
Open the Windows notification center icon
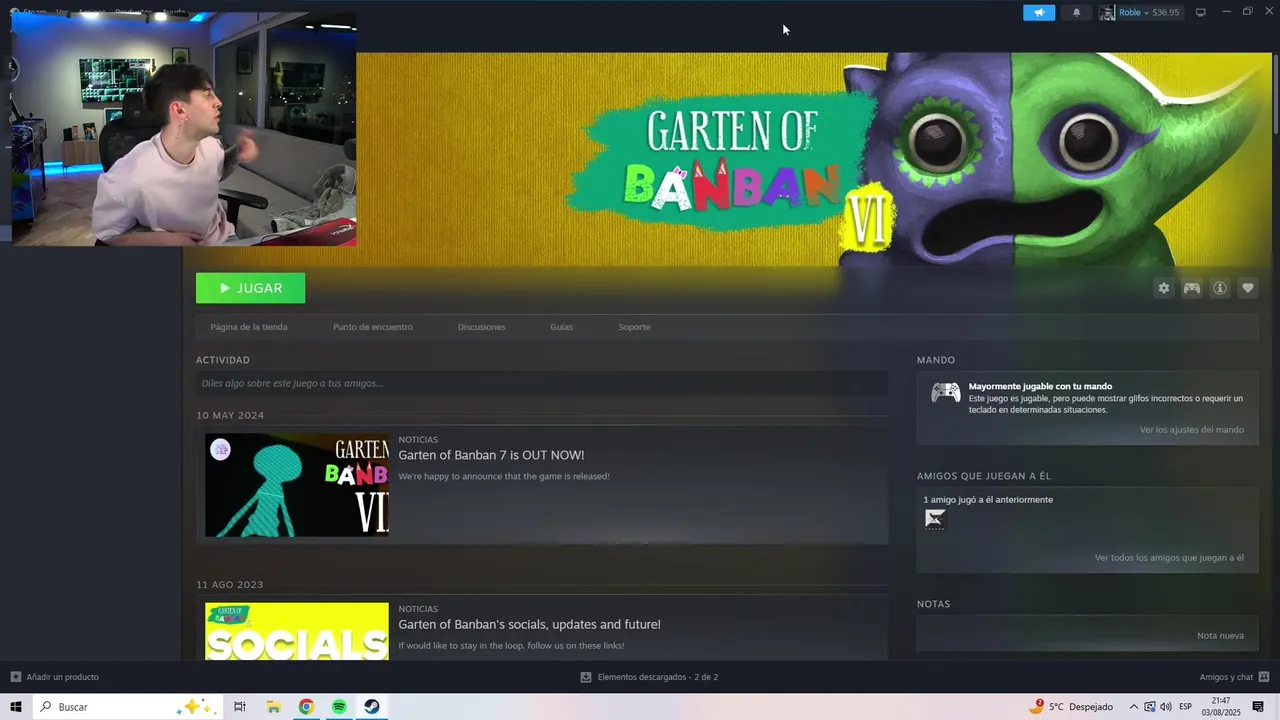coord(1259,707)
